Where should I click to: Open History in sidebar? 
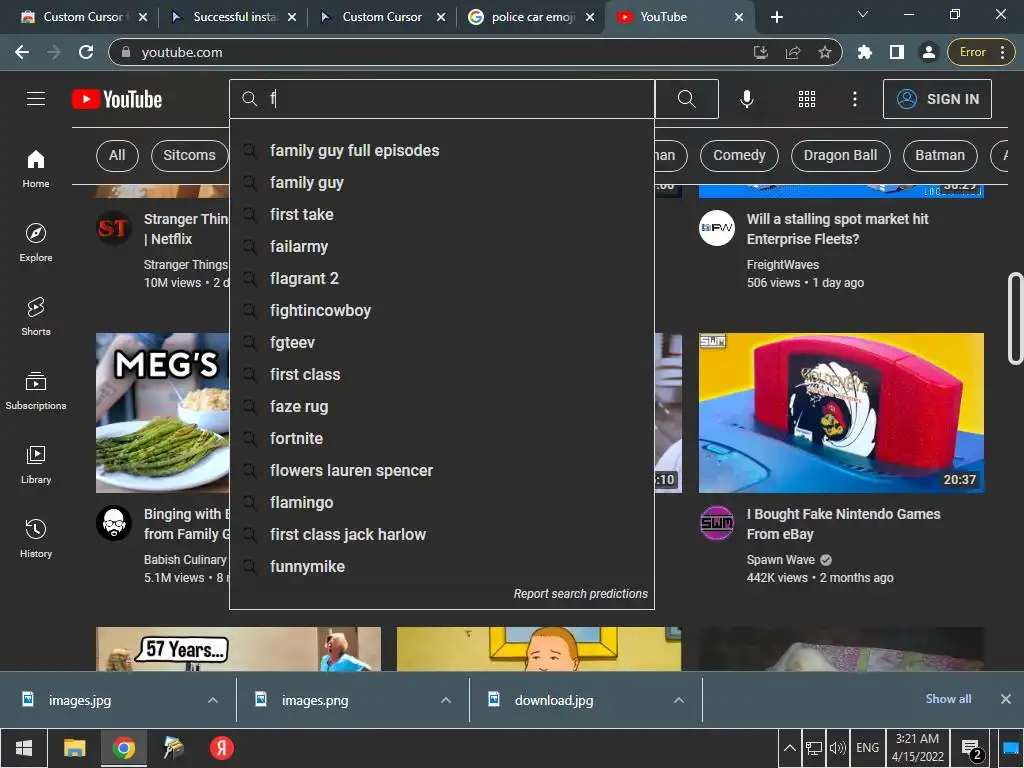(x=36, y=538)
